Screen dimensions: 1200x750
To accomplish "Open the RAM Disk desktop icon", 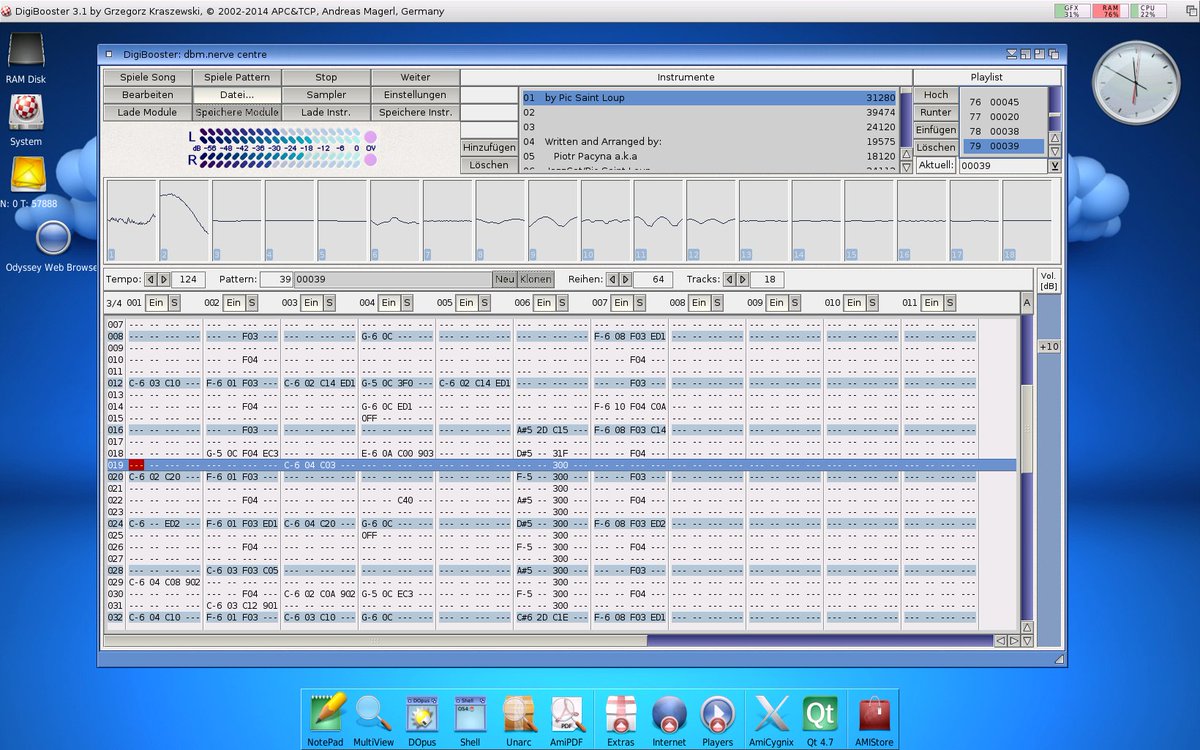I will coord(24,58).
